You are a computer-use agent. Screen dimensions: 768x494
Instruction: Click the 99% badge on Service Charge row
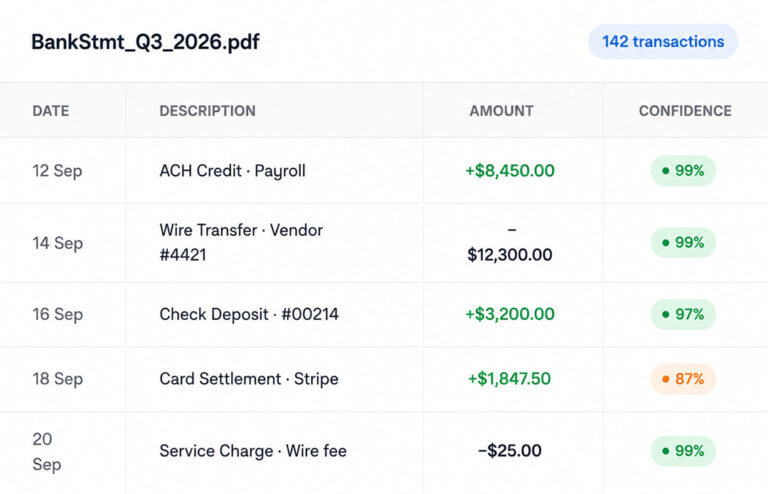(x=683, y=450)
